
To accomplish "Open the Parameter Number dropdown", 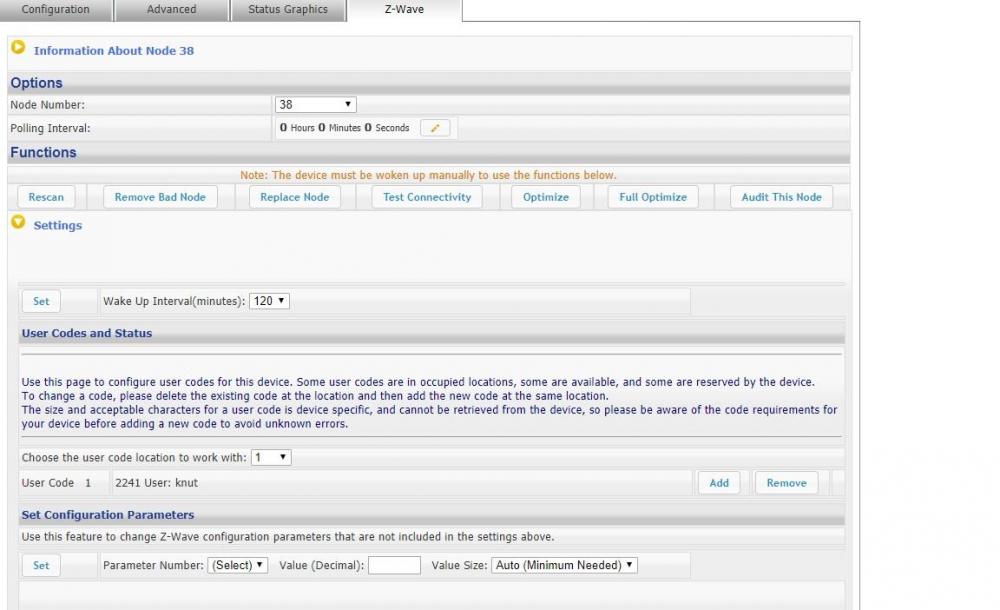I will [237, 565].
